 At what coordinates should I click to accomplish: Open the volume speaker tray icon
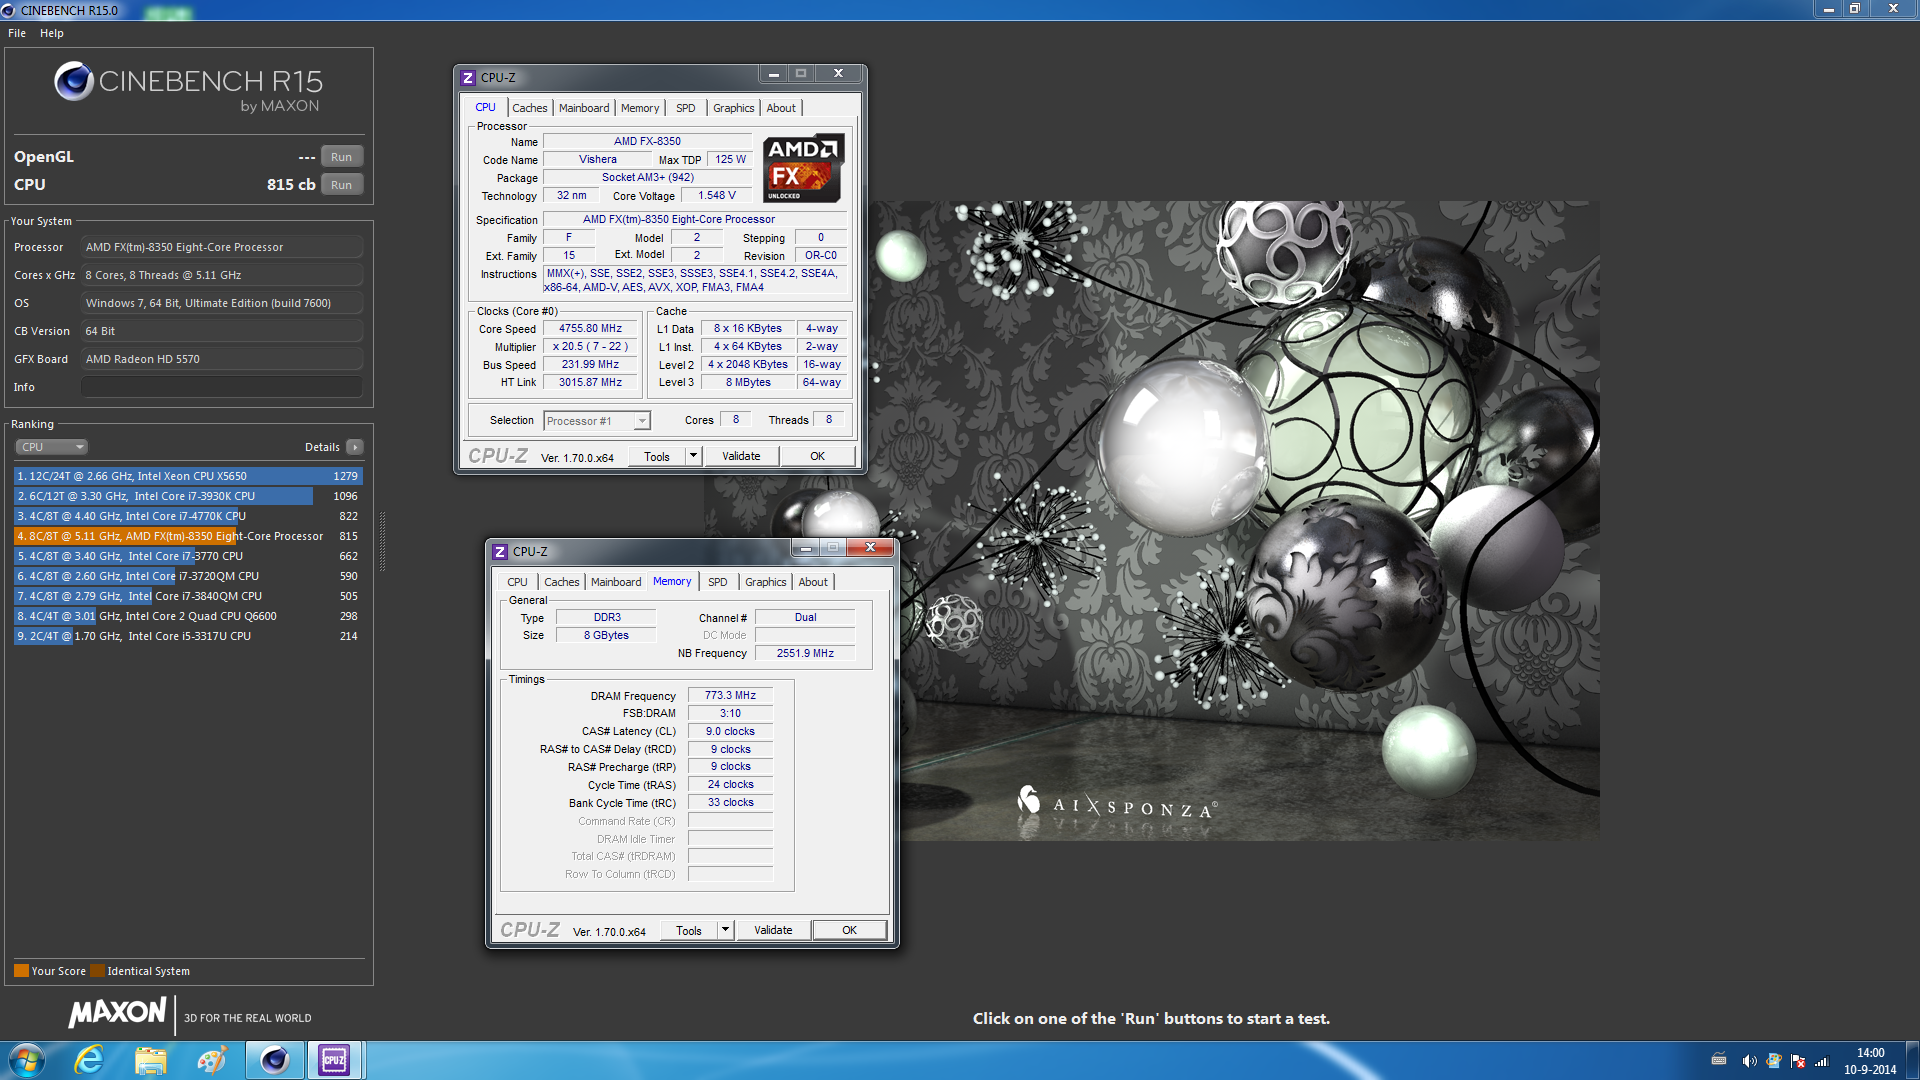coord(1748,1061)
